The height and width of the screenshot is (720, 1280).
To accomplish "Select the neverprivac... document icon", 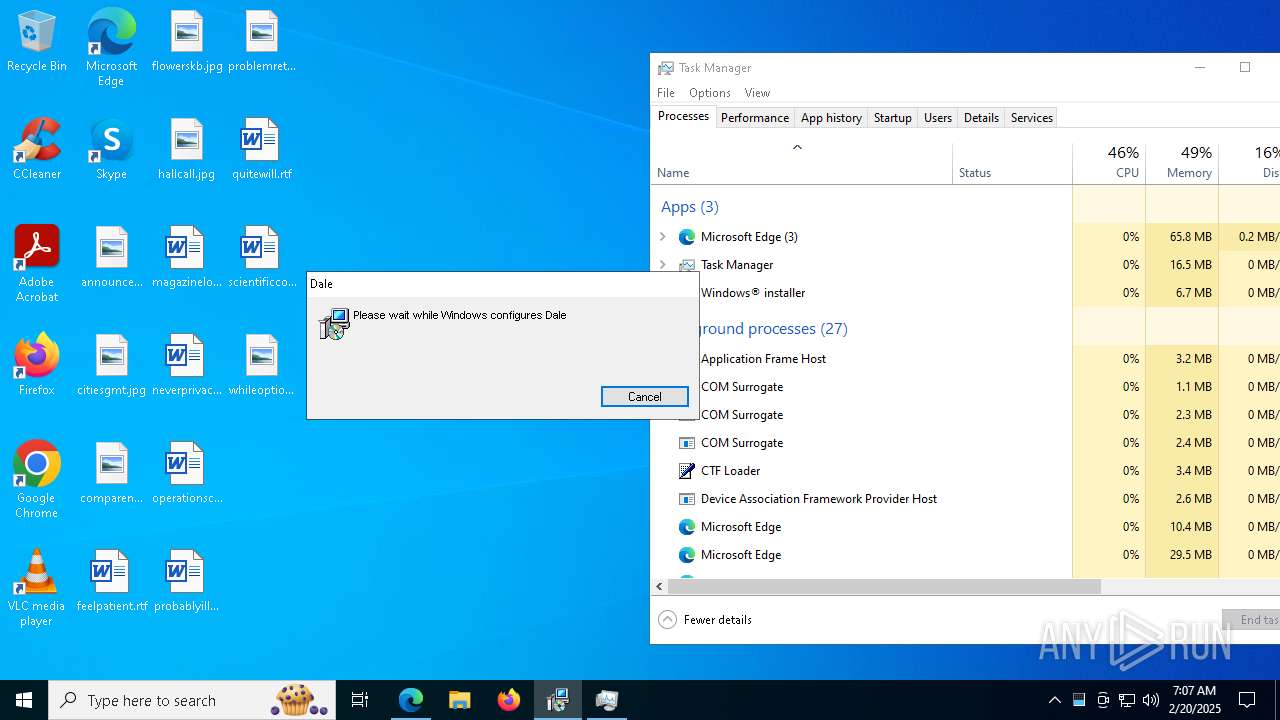I will point(187,365).
